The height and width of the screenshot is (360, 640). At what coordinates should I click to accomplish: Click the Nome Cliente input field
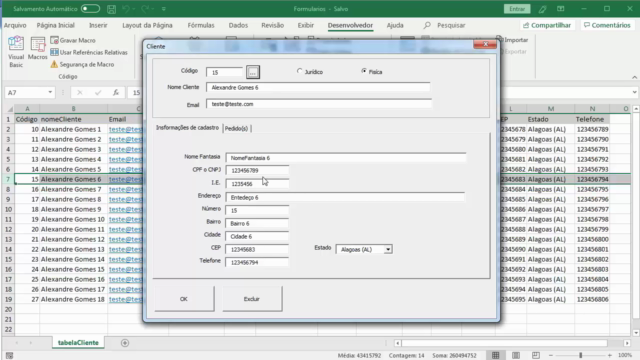(318, 87)
